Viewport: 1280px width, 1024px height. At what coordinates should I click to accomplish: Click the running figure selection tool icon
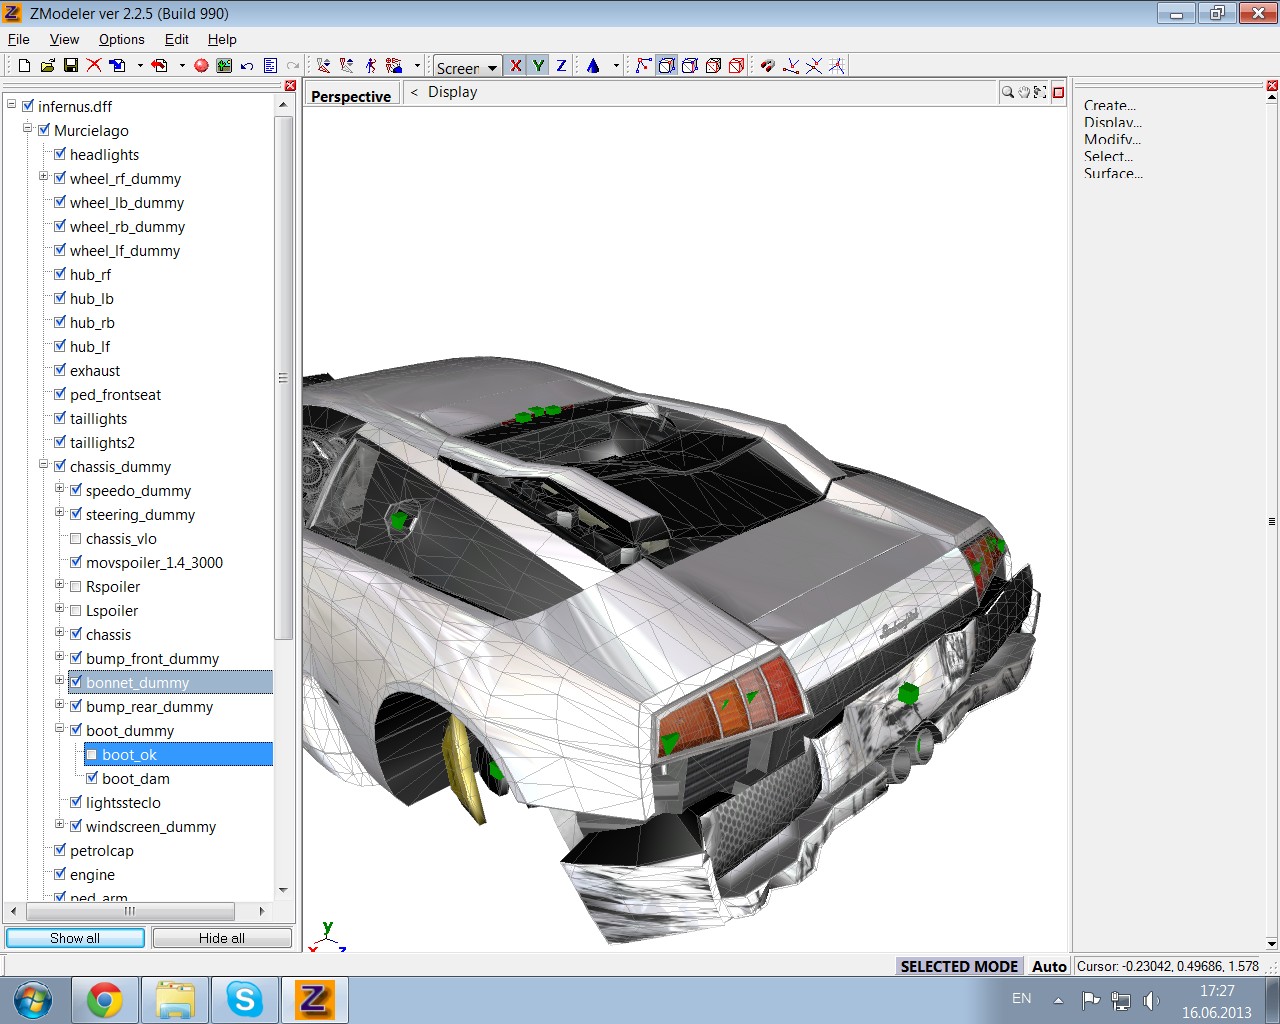(x=370, y=65)
